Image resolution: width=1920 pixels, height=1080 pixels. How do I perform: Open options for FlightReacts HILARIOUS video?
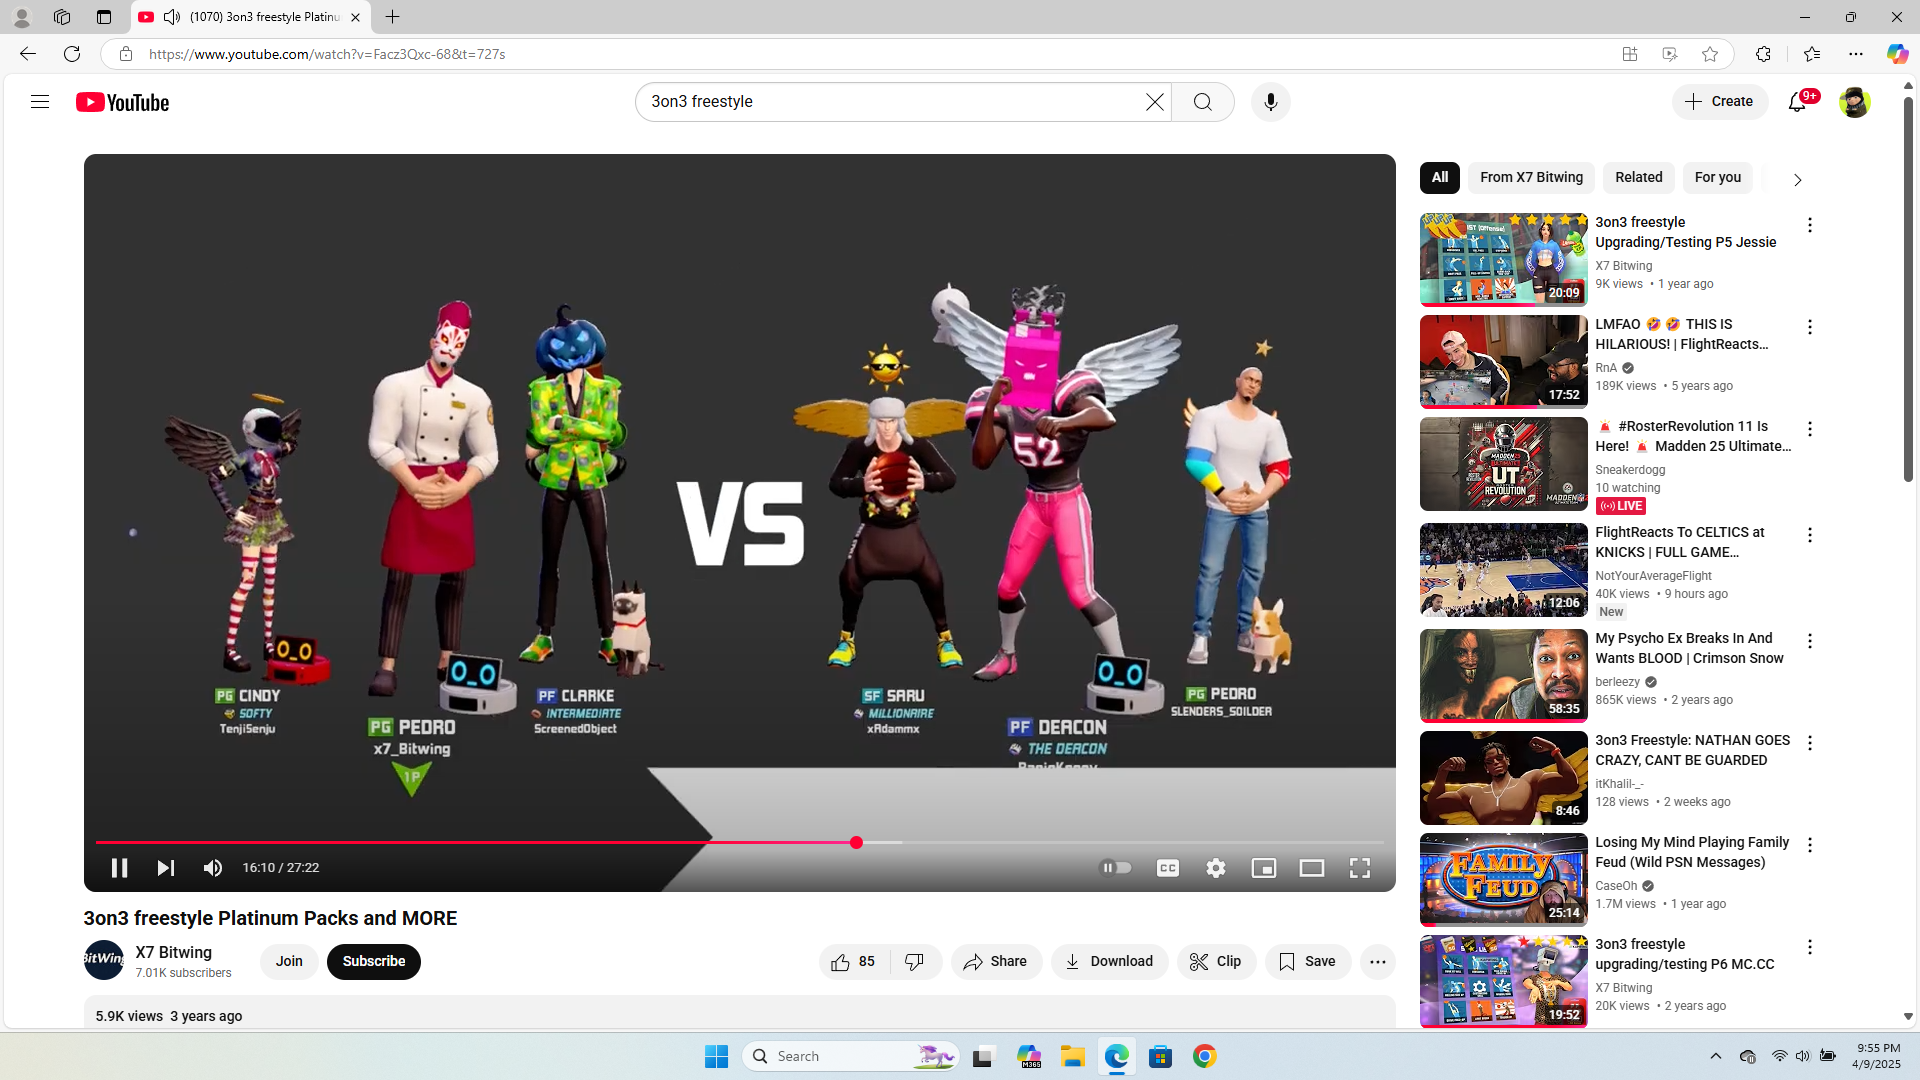tap(1809, 328)
